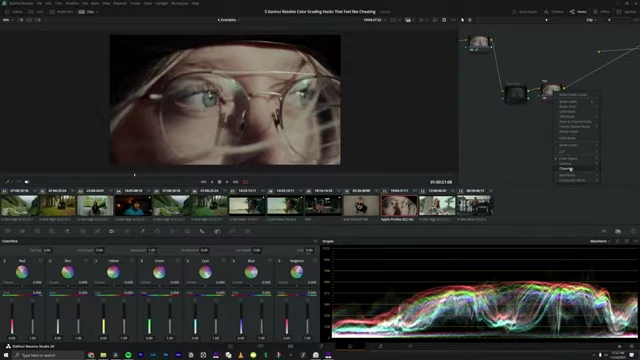Toggle highlight for the Green slice
Screen dimensions: 640x360
click(x=142, y=260)
